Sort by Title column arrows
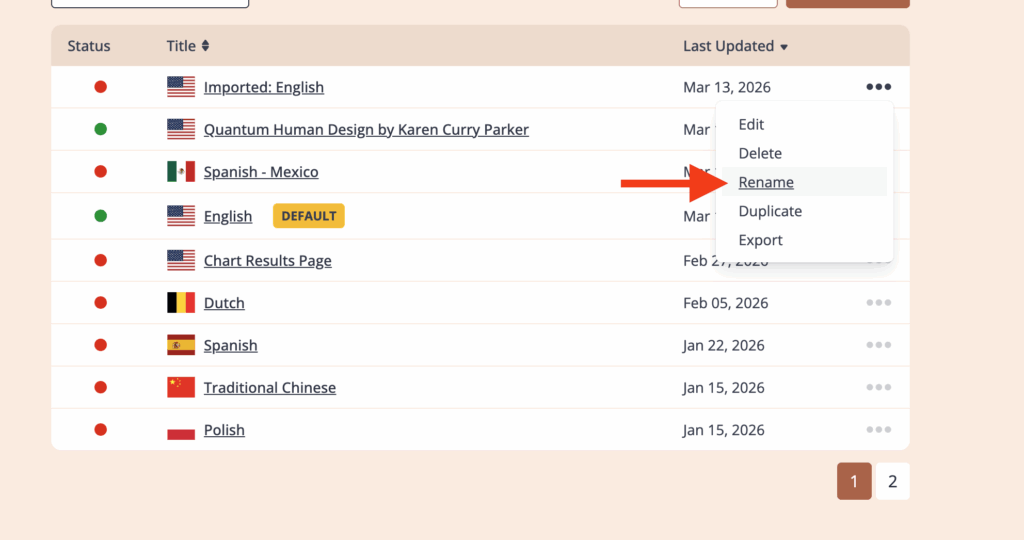Screen dimensions: 1024x540 click(206, 46)
